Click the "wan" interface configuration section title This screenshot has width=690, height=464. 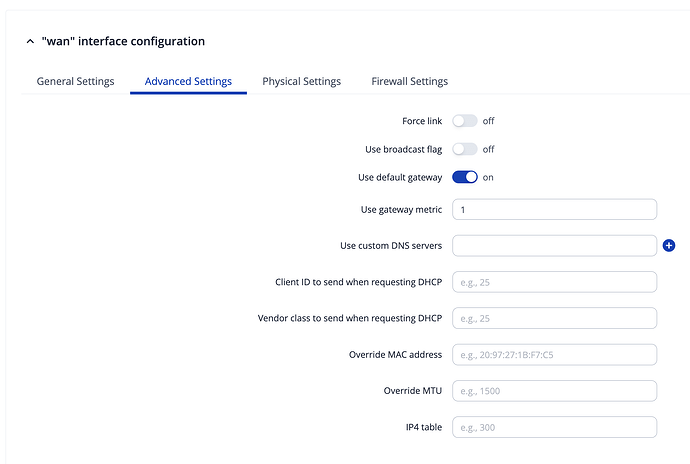pyautogui.click(x=123, y=42)
